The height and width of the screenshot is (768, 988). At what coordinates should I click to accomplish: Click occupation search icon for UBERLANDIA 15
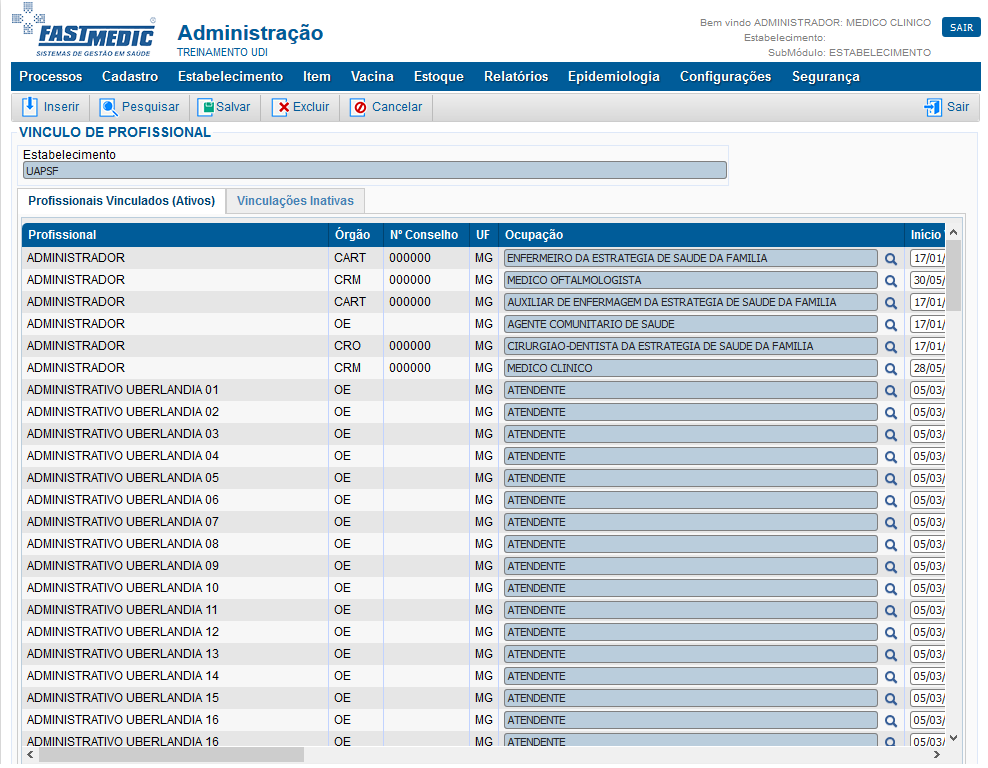[x=890, y=699]
